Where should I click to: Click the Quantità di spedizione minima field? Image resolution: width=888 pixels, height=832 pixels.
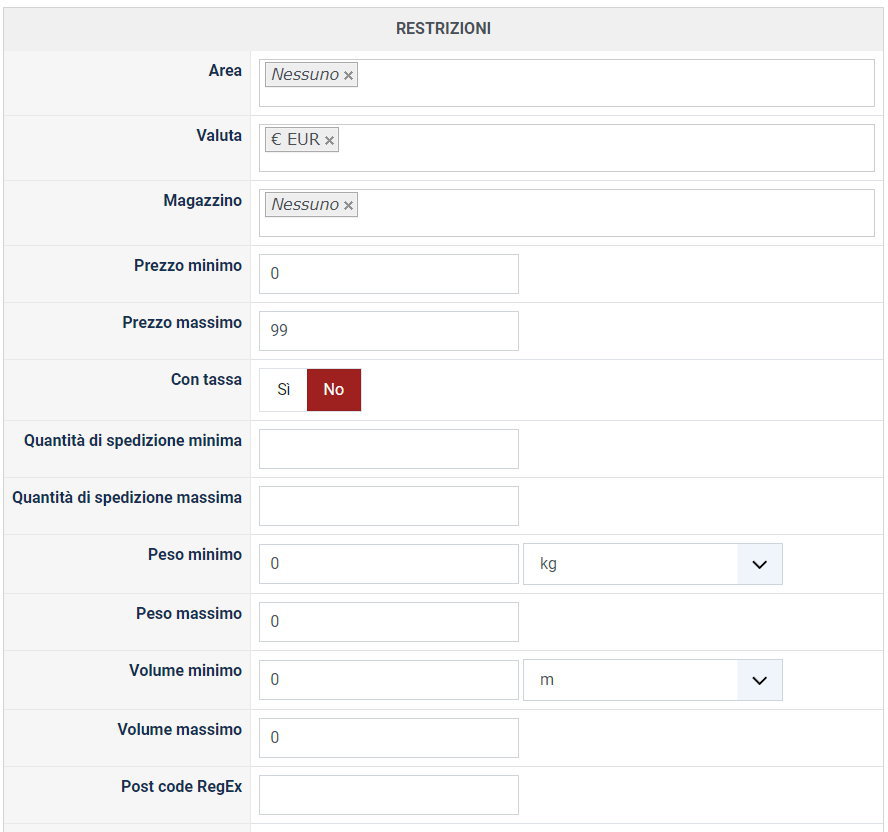point(388,449)
